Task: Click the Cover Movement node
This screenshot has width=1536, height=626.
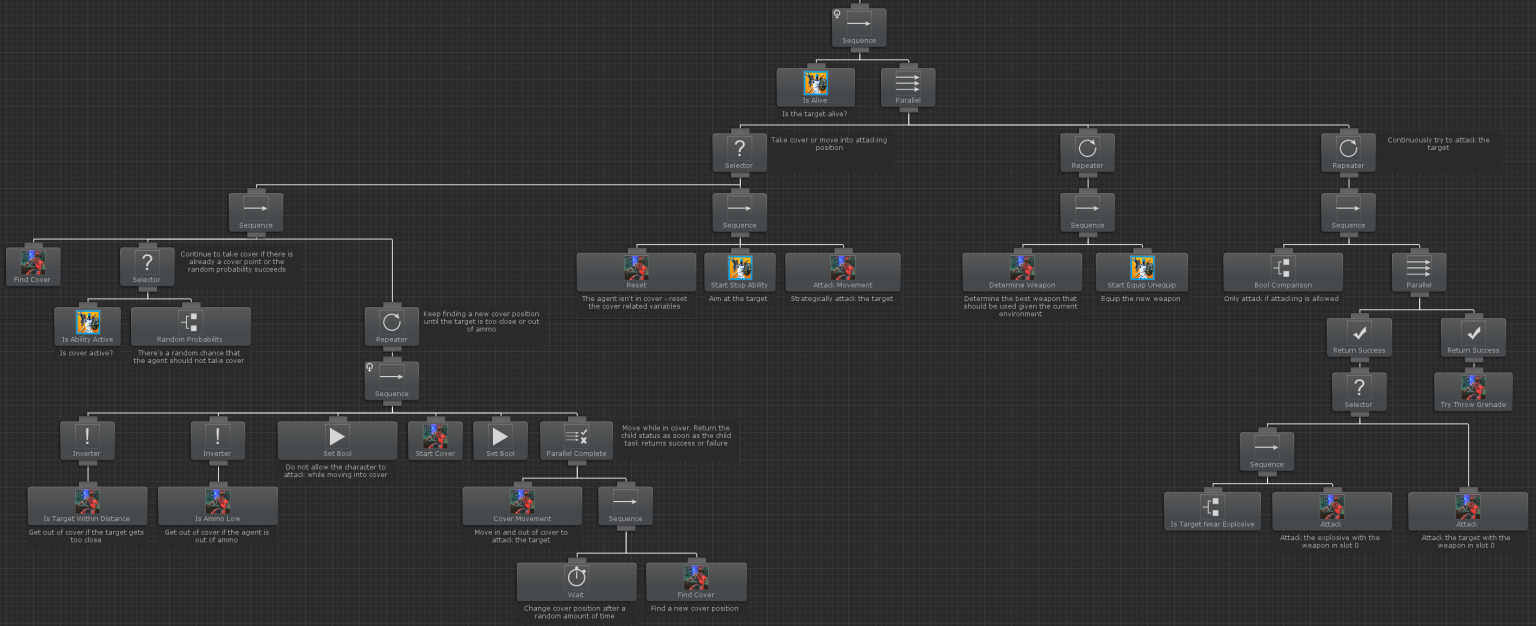Action: pos(522,506)
